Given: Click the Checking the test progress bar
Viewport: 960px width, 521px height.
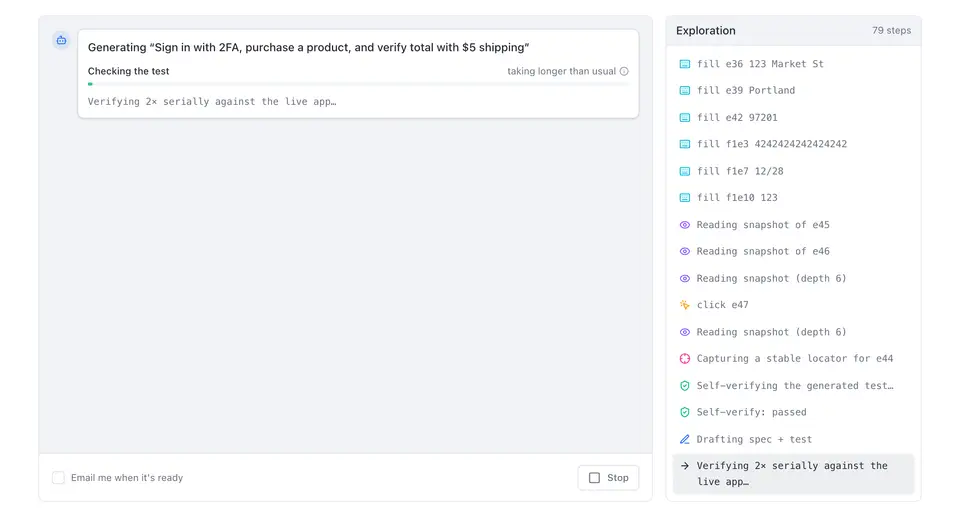Looking at the screenshot, I should point(358,84).
